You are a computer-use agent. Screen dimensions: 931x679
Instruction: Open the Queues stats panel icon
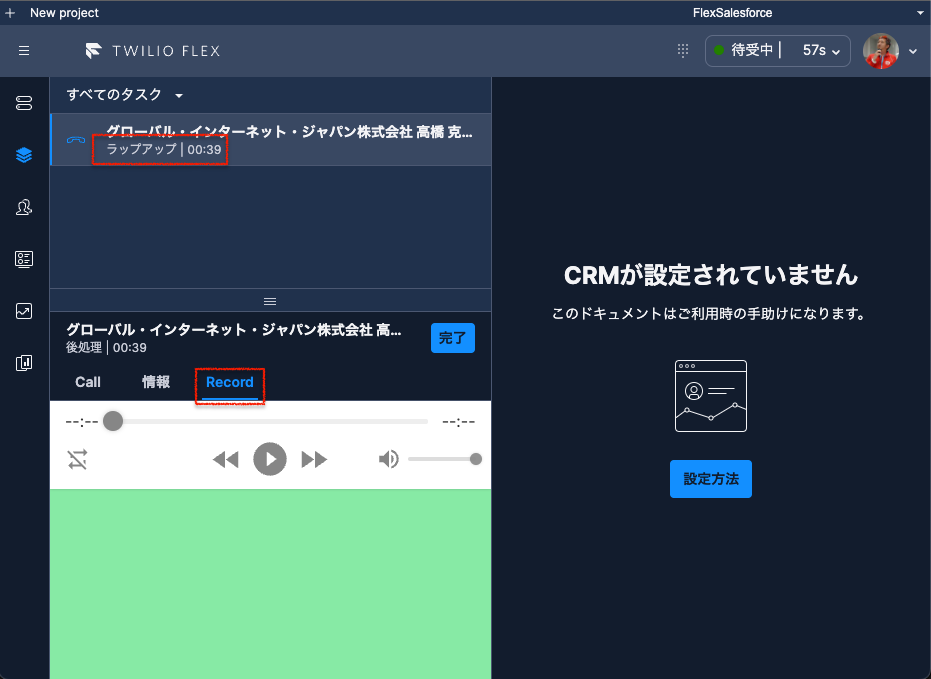click(24, 259)
